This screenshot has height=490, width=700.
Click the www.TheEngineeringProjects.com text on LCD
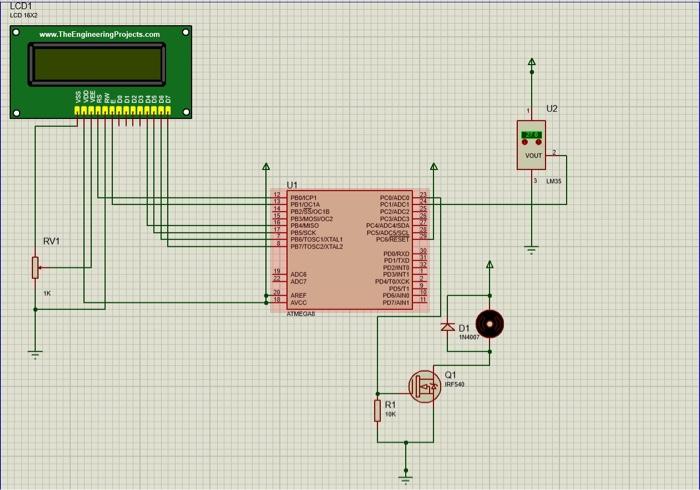coord(100,34)
